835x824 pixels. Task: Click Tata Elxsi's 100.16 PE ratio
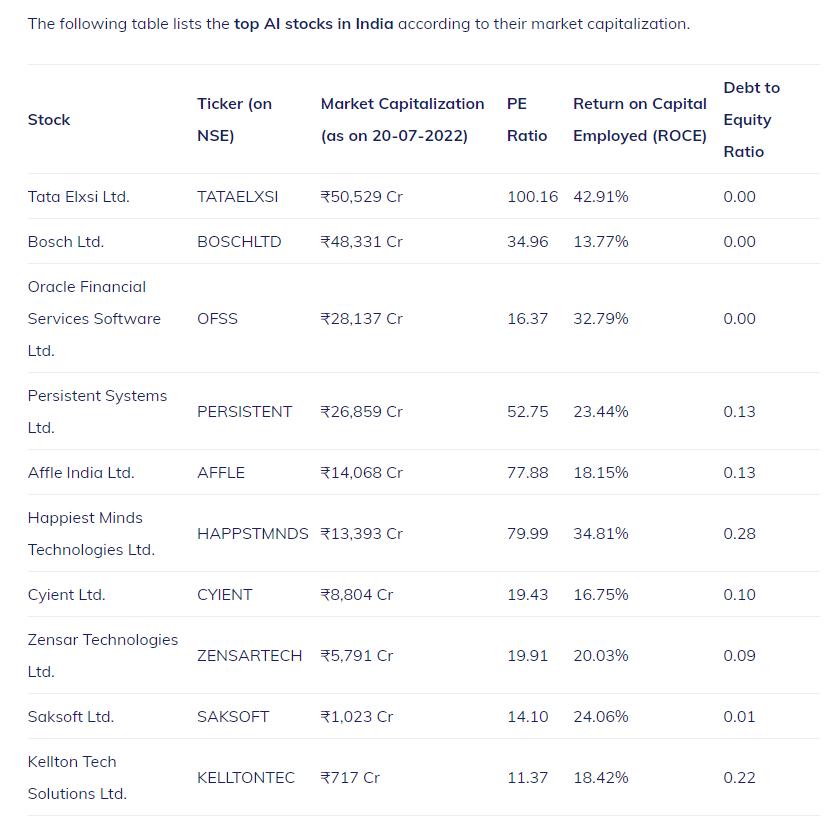coord(532,197)
